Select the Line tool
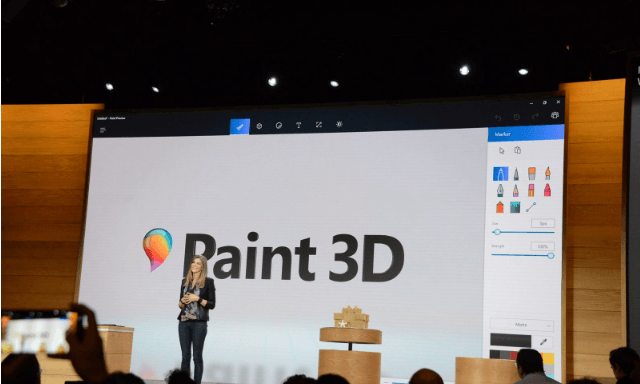This screenshot has width=640, height=384. (531, 207)
